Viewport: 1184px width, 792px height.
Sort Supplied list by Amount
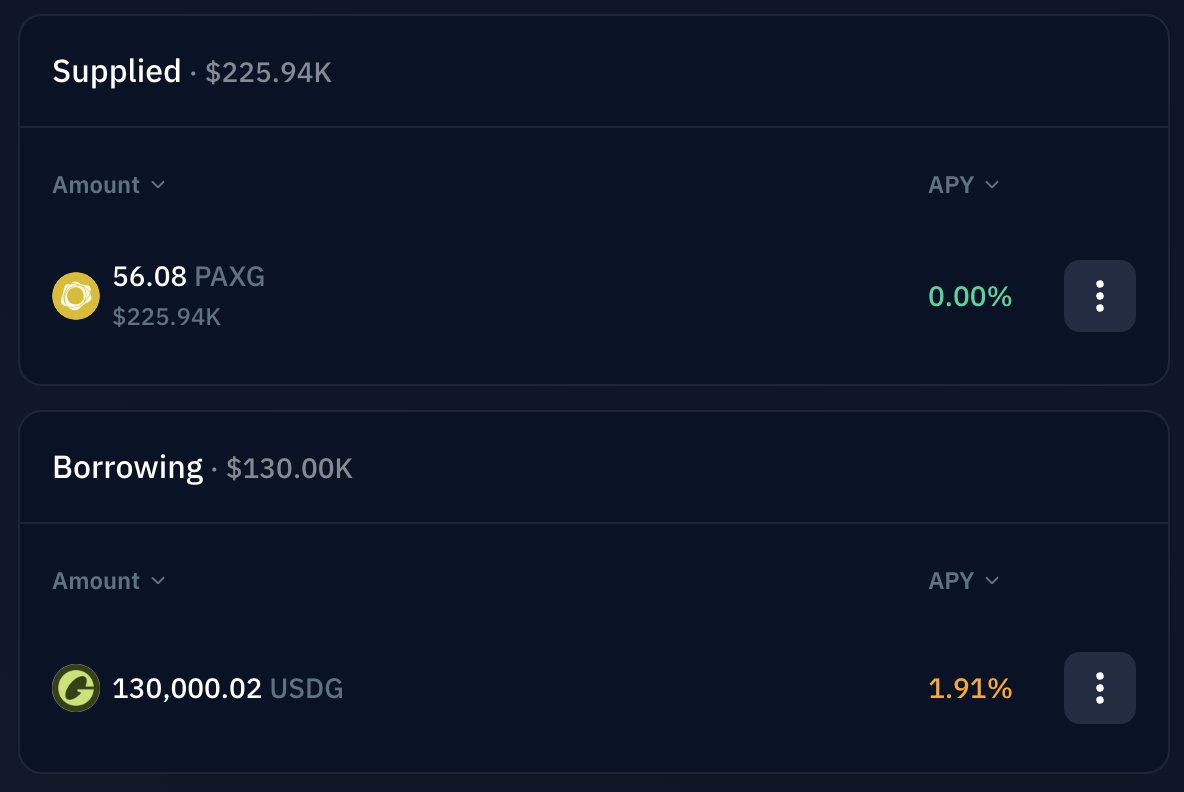(x=109, y=185)
